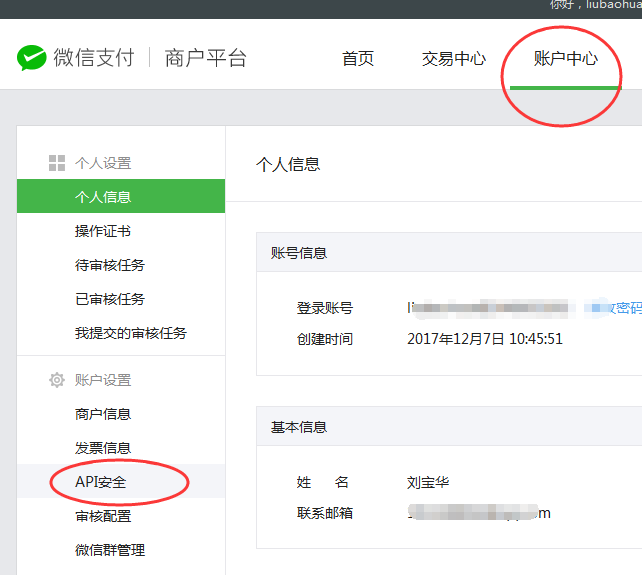Select the 账户中心 tab

point(565,58)
